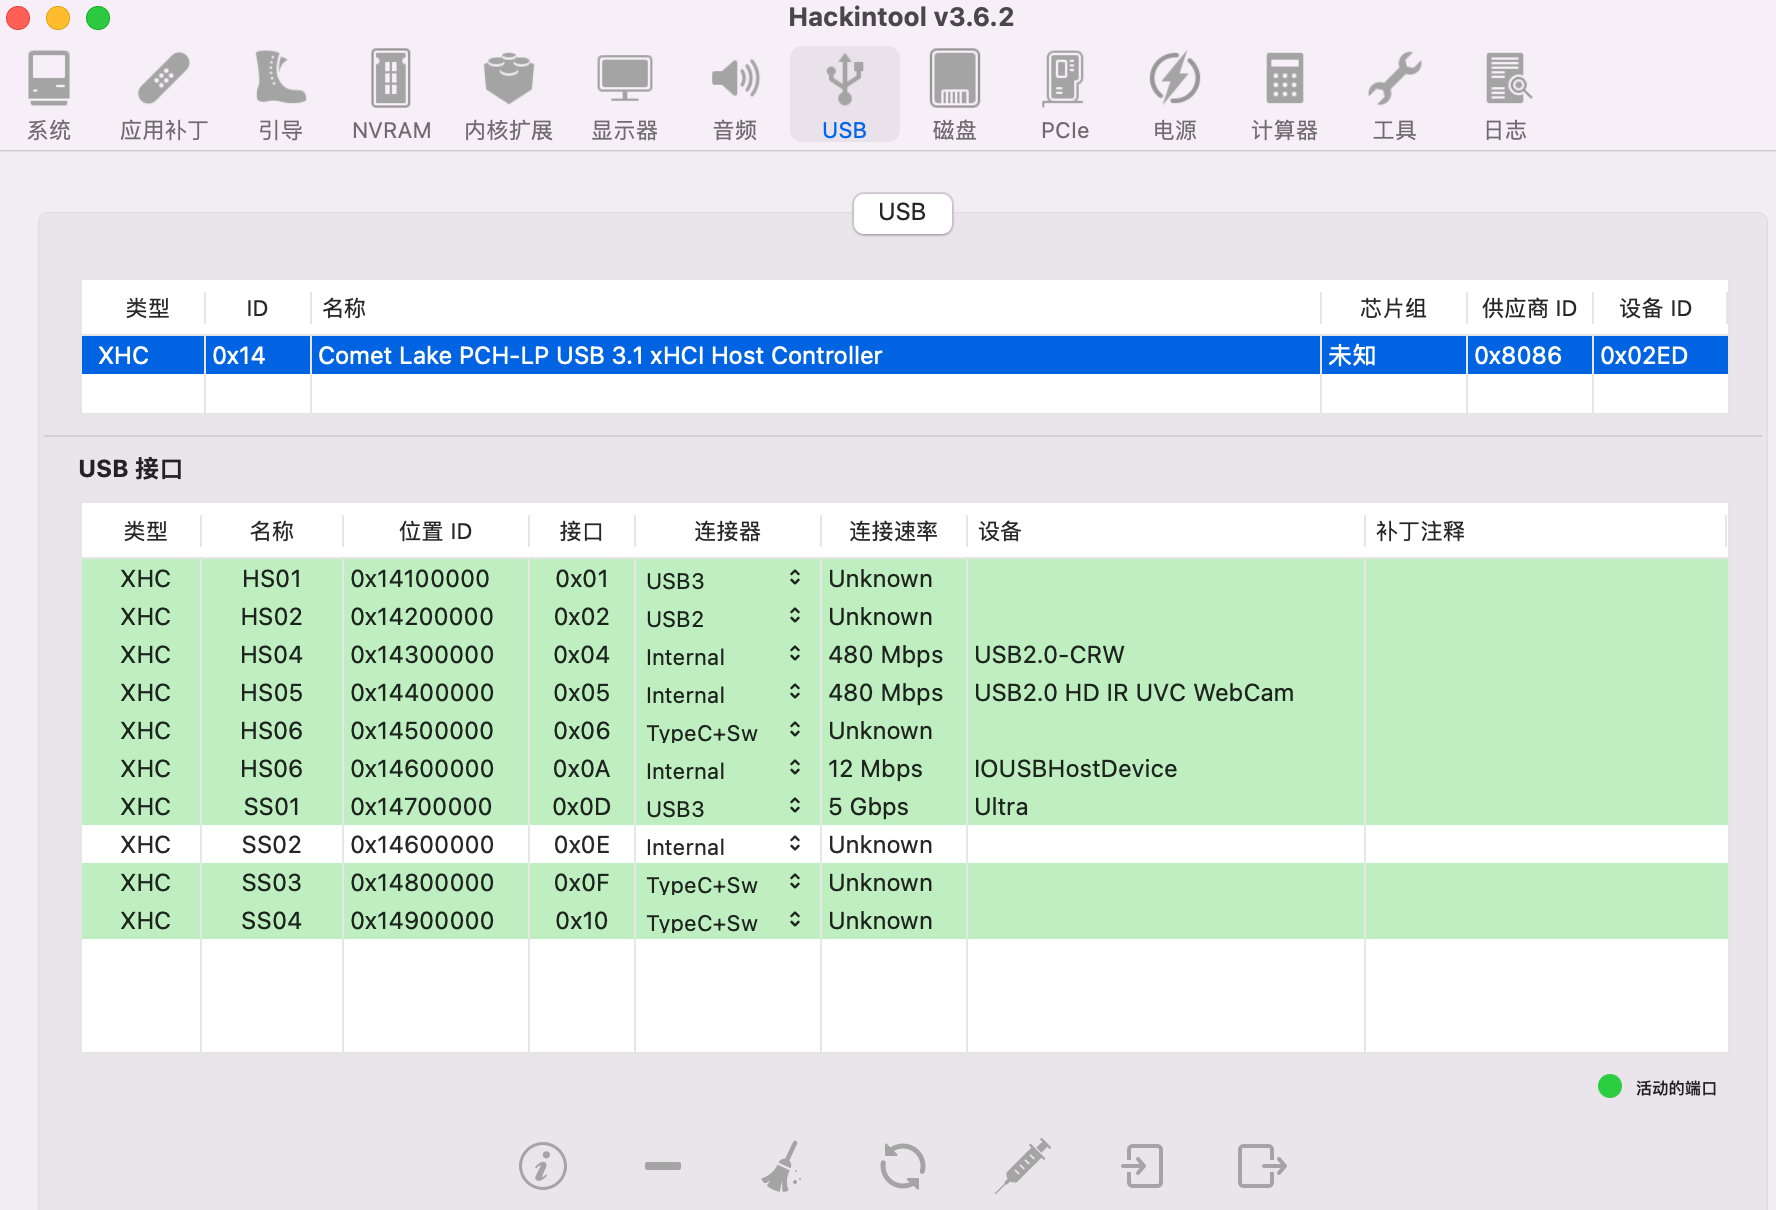Click the yellow minimize window button

click(x=58, y=18)
